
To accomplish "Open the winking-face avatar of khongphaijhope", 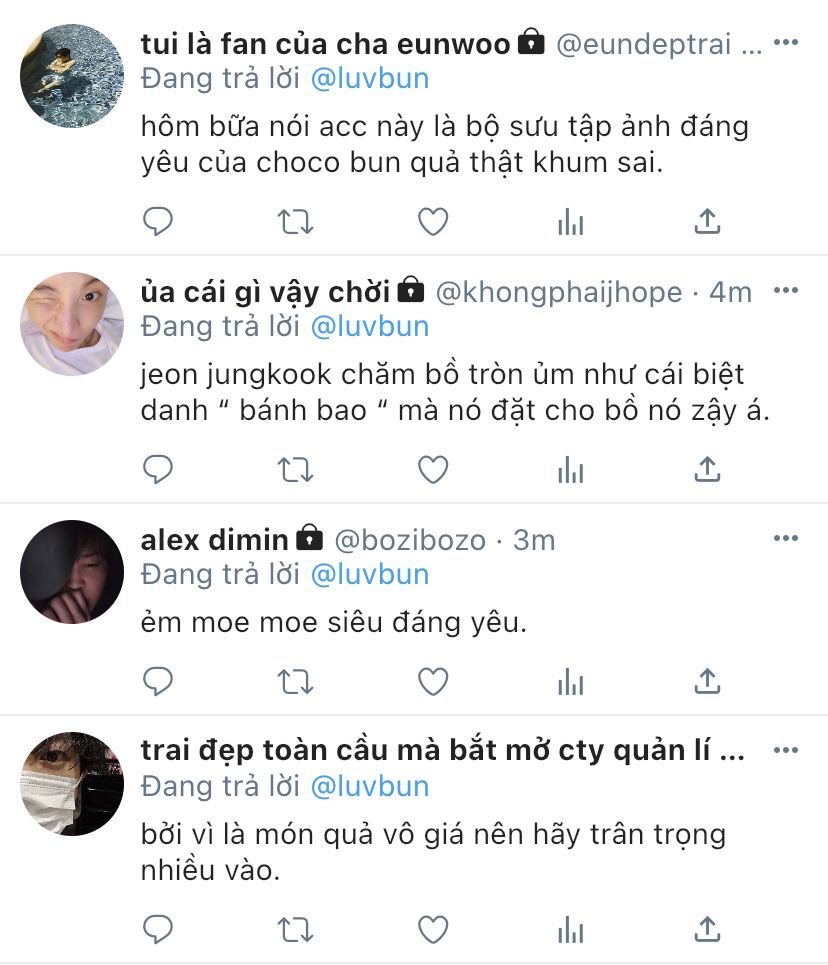I will [72, 324].
